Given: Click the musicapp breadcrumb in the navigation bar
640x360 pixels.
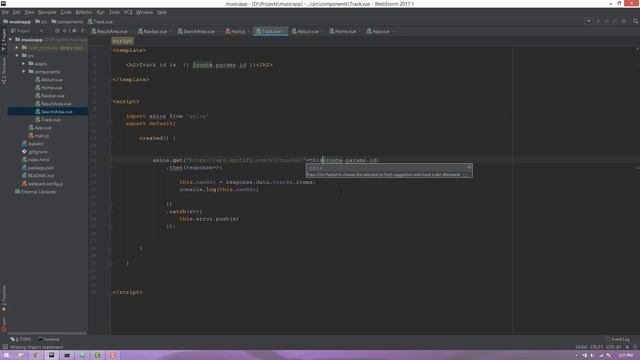Looking at the screenshot, I should (x=17, y=22).
